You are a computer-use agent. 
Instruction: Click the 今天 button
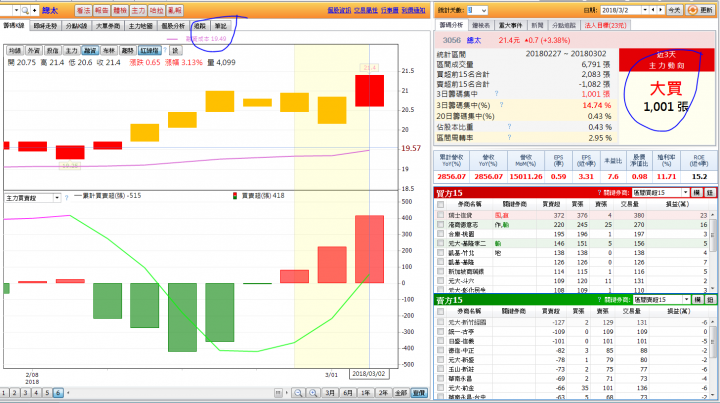(x=675, y=10)
